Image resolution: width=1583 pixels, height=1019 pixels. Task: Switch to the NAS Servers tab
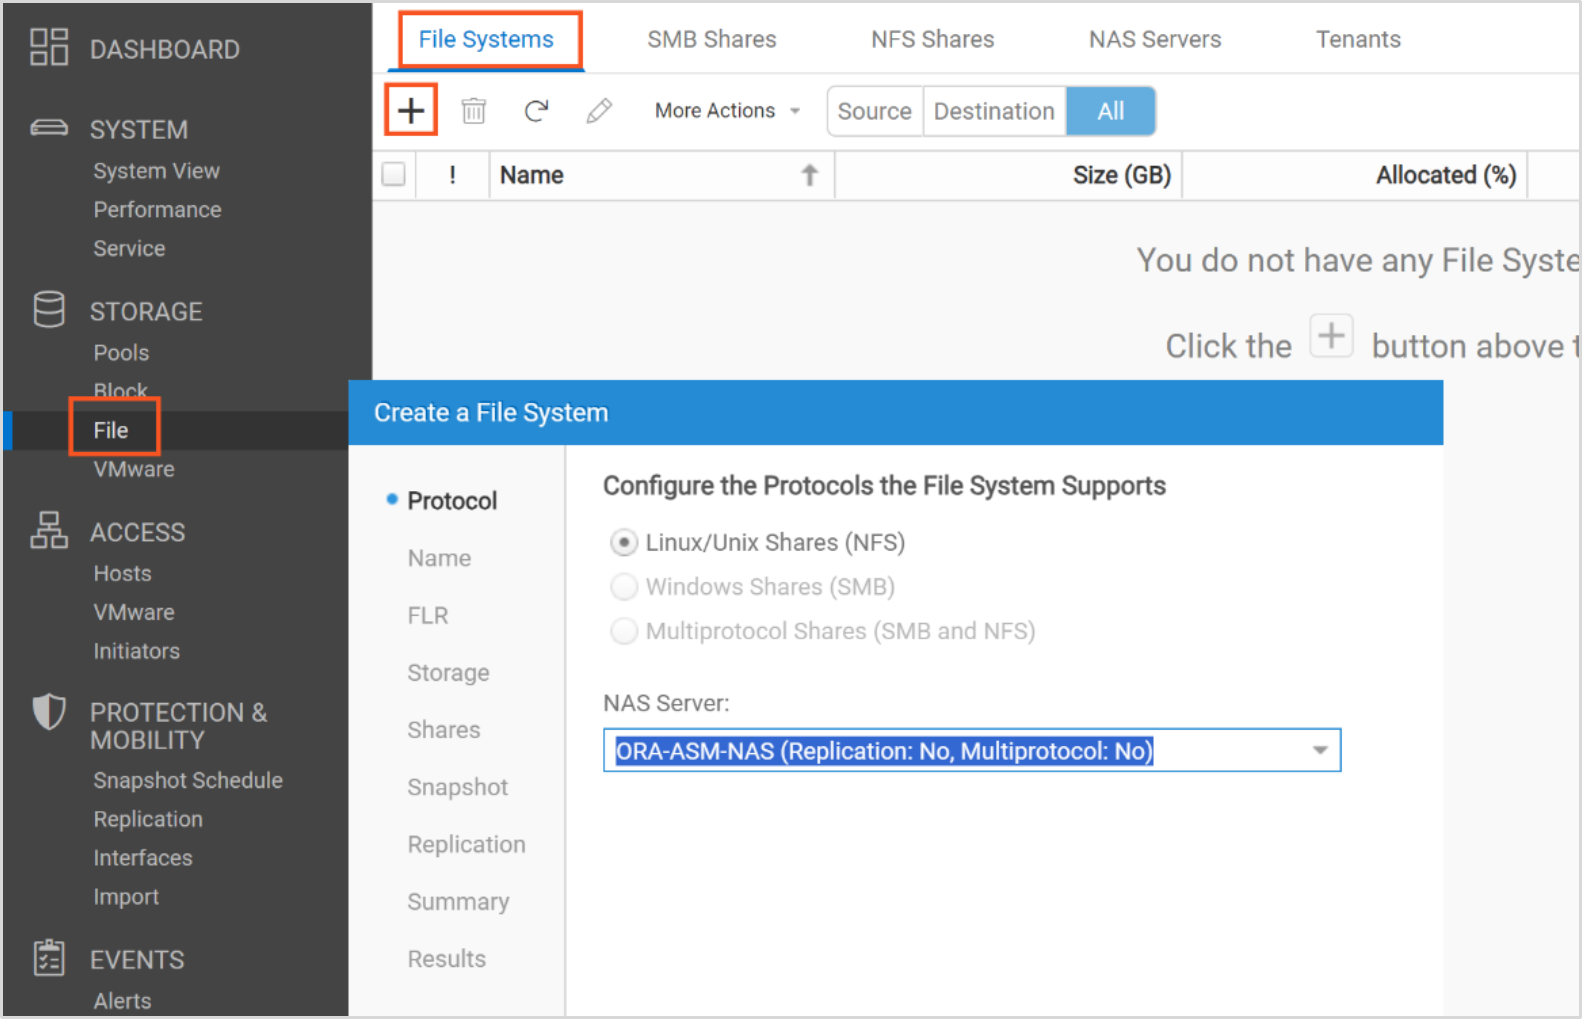(x=1155, y=39)
